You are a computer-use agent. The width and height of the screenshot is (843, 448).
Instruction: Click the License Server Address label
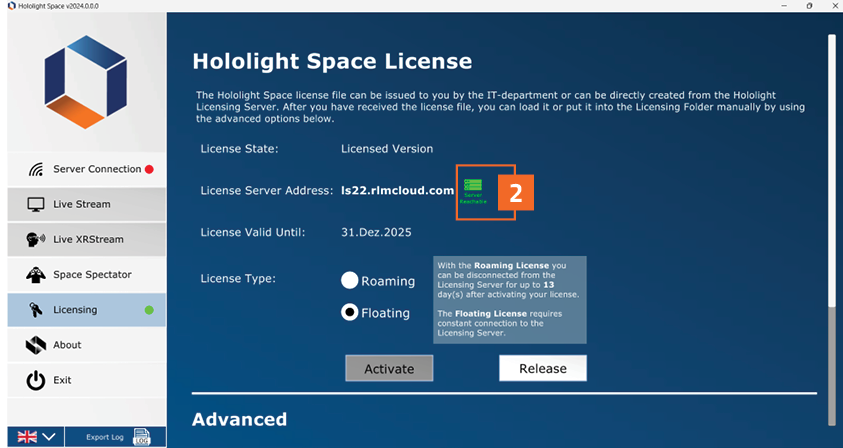(267, 190)
